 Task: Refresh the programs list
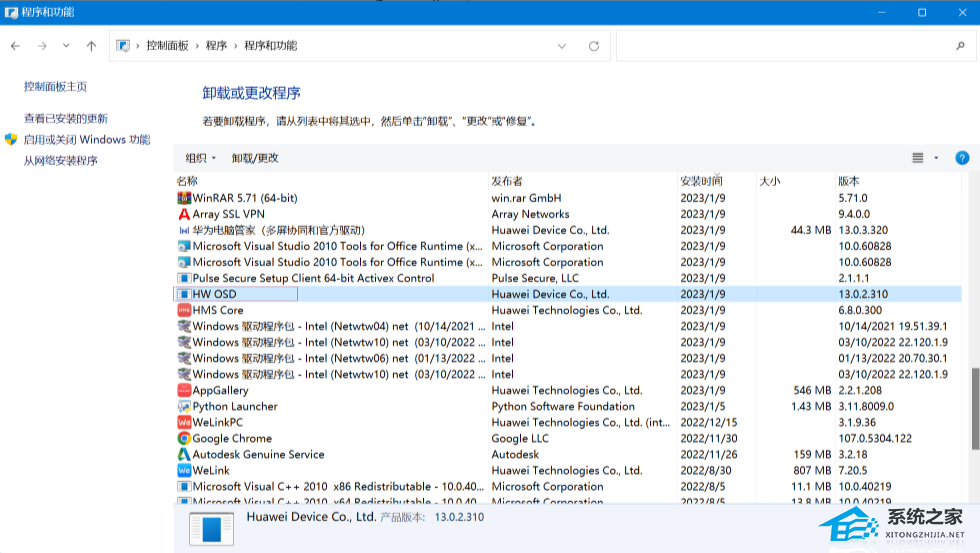[594, 46]
